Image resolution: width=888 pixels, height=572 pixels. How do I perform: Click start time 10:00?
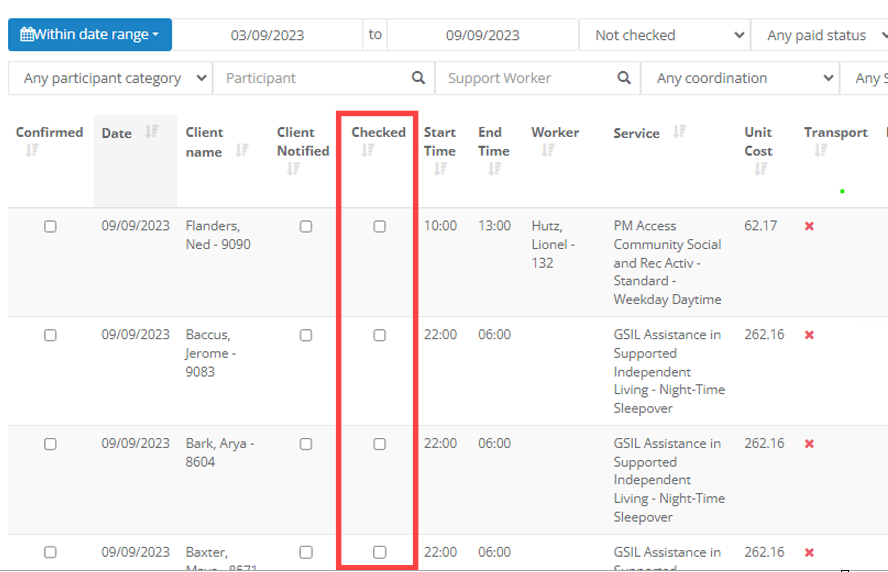click(440, 225)
